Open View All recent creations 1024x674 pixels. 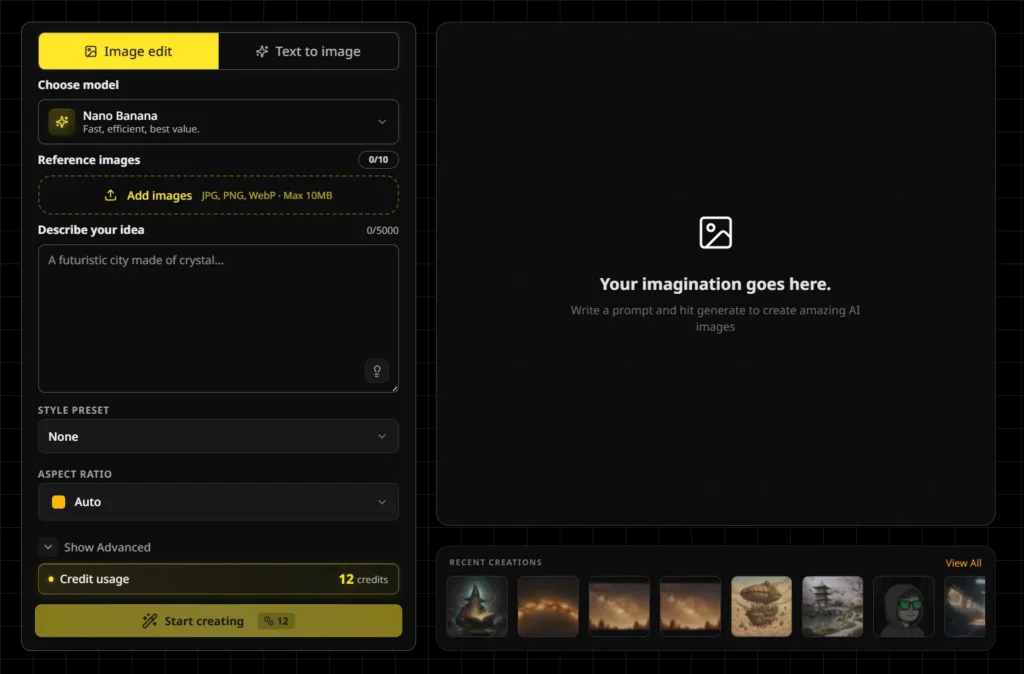[962, 562]
